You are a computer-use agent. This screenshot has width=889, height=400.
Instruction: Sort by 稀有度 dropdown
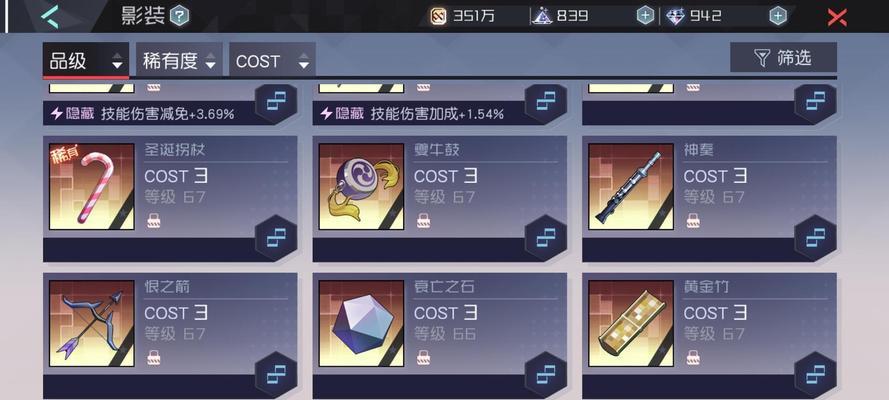click(179, 60)
